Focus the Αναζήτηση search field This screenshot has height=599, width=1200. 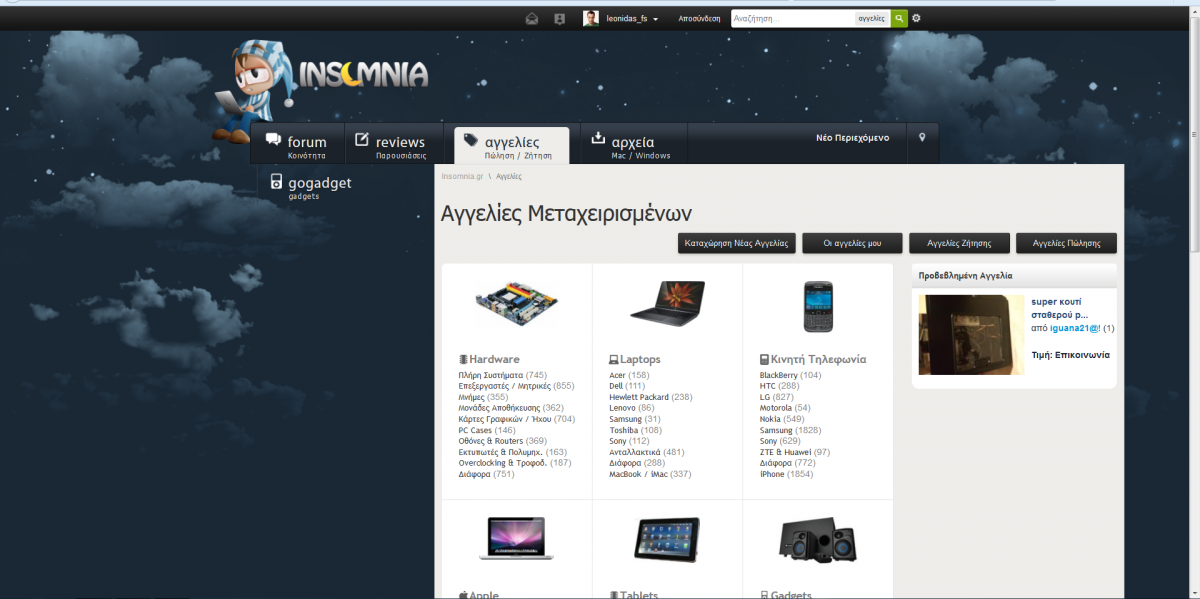pos(792,18)
